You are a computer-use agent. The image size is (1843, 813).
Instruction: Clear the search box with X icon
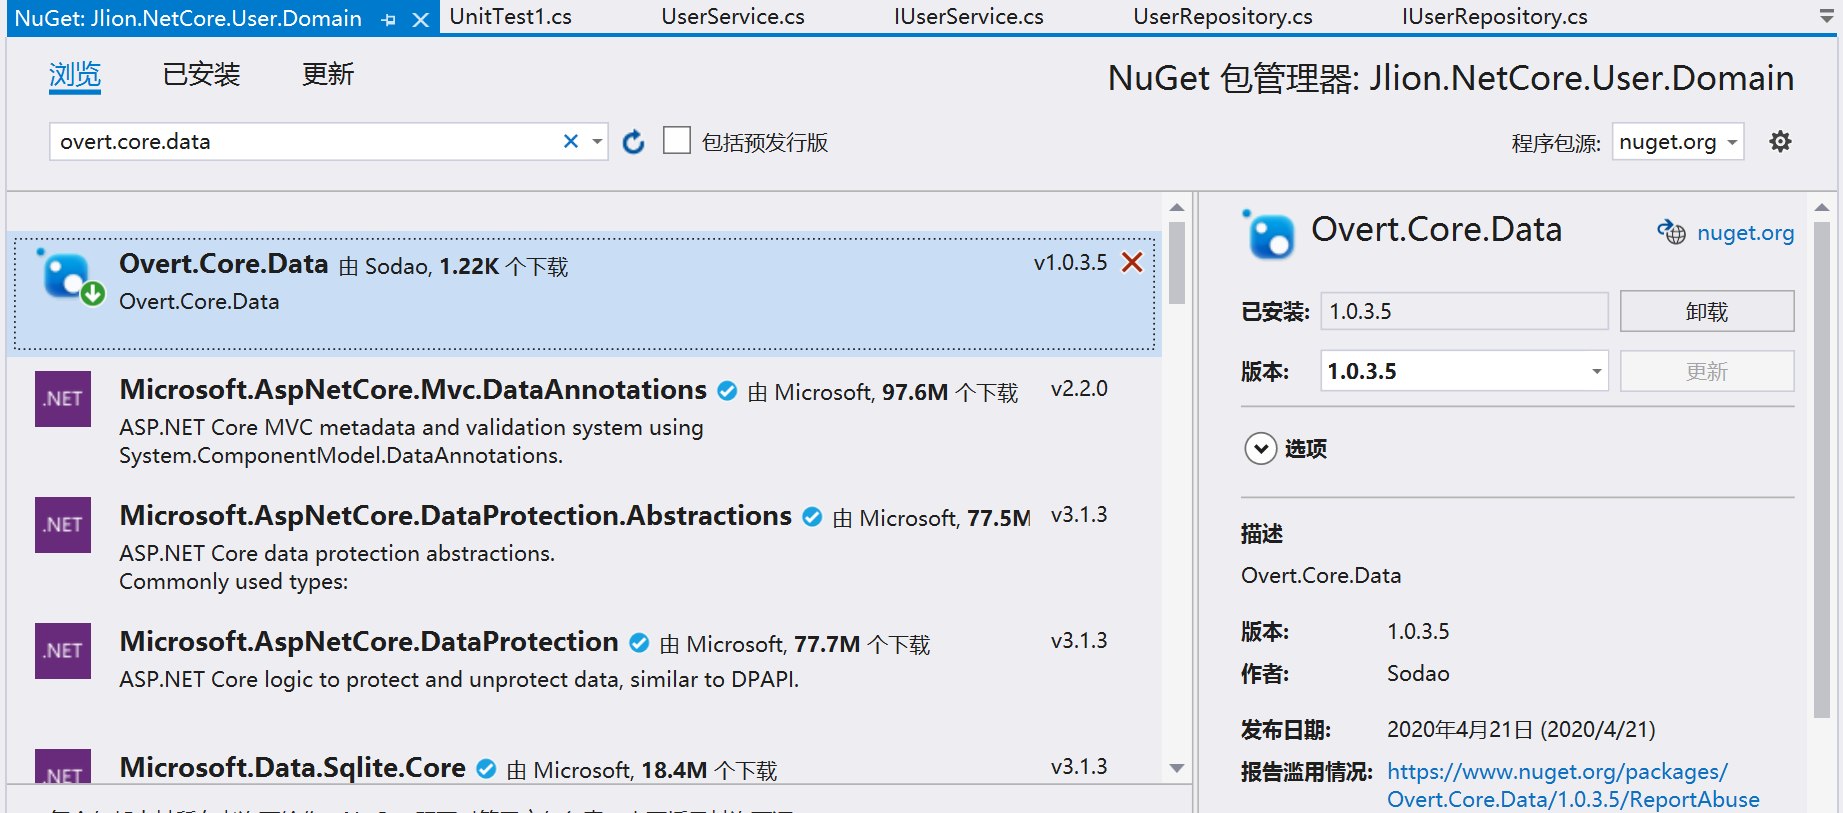571,142
